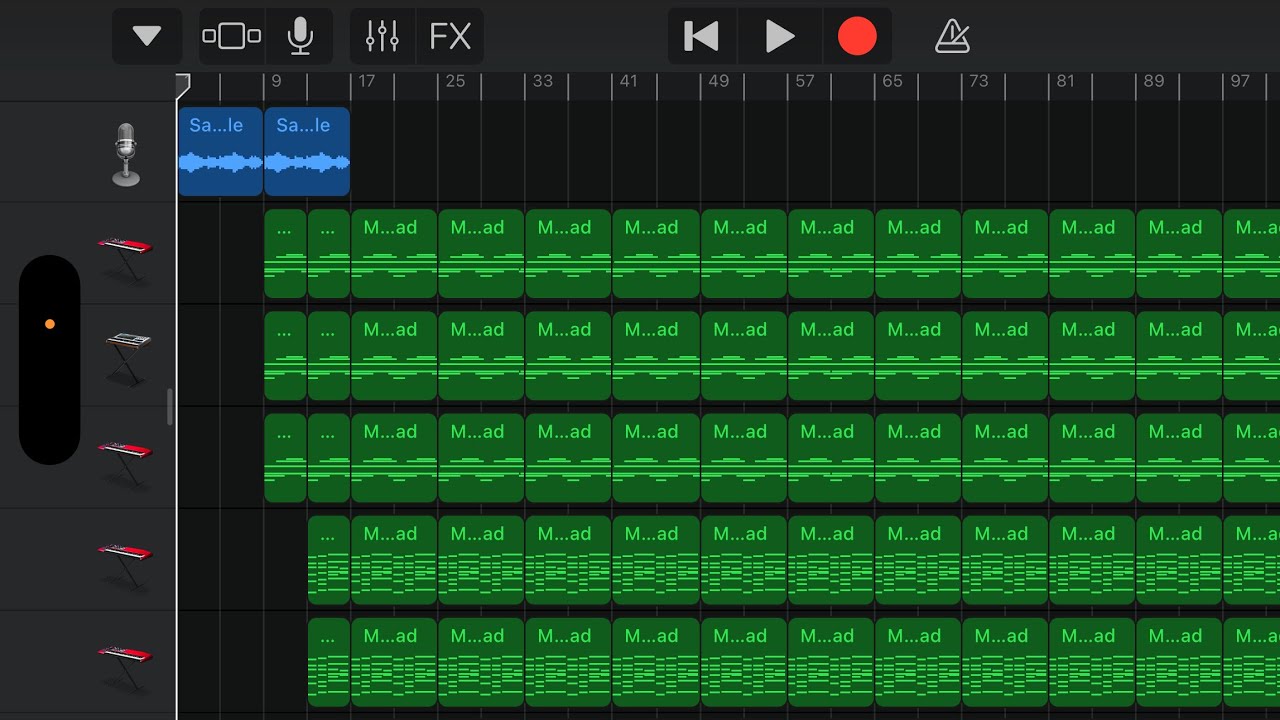Select the first blue Sa...le audio region
1280x720 pixels.
click(x=220, y=151)
